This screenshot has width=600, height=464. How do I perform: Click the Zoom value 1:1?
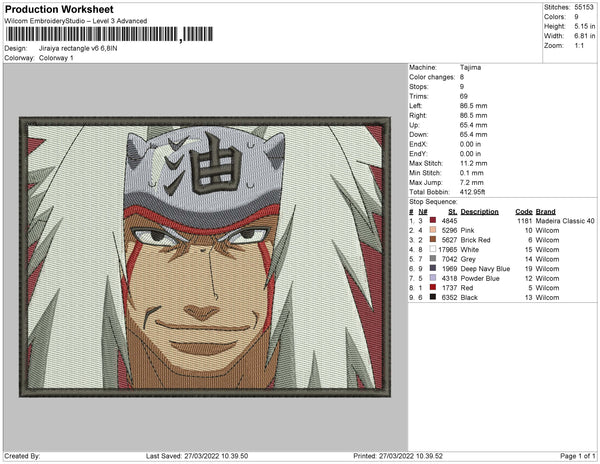click(579, 46)
